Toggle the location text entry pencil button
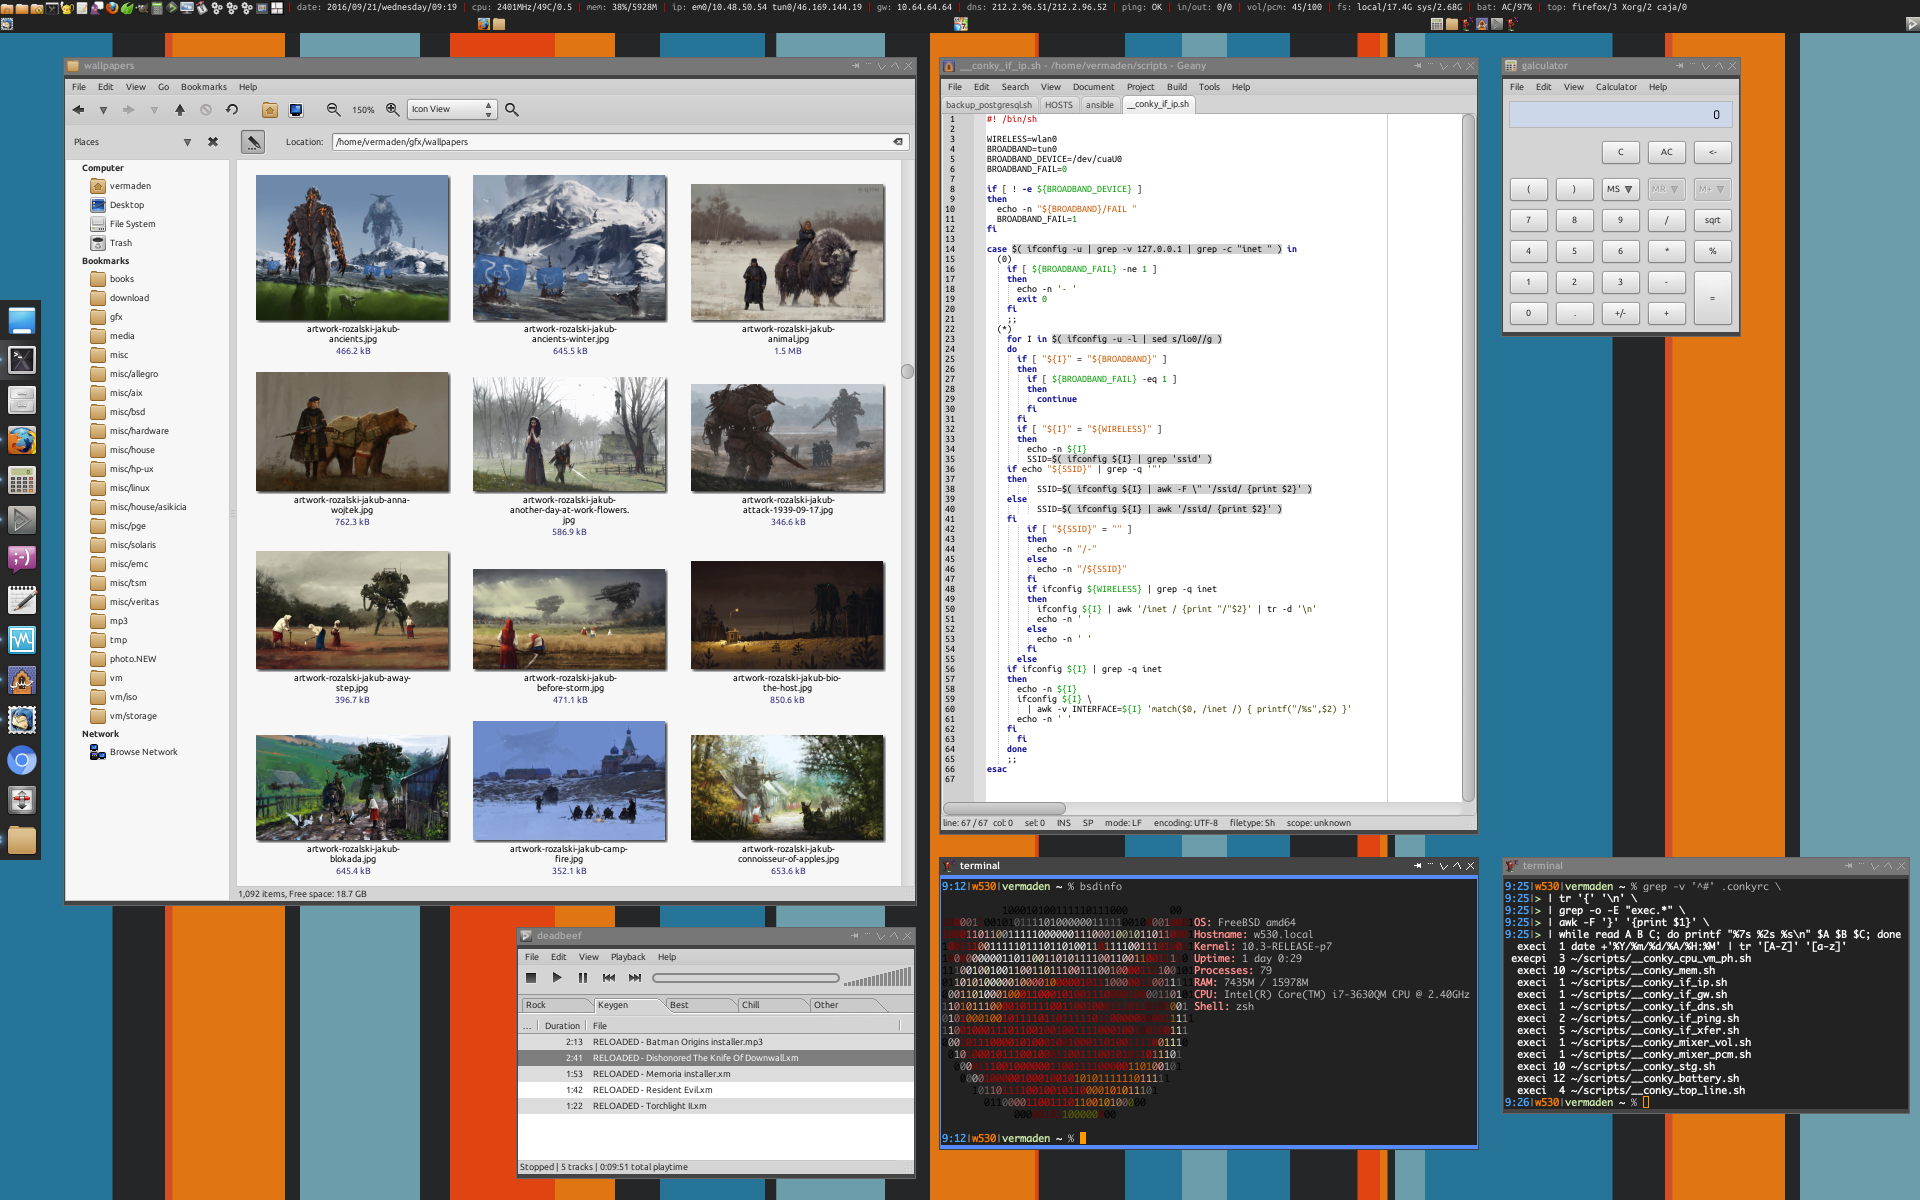 pyautogui.click(x=253, y=142)
